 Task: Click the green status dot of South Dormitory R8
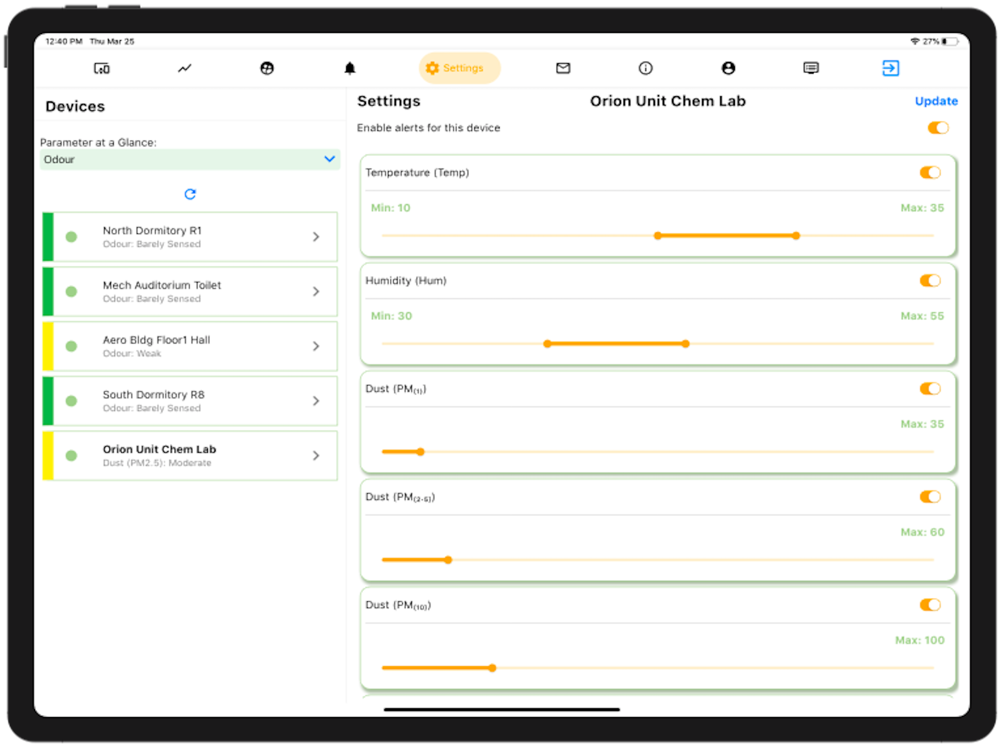pos(71,401)
